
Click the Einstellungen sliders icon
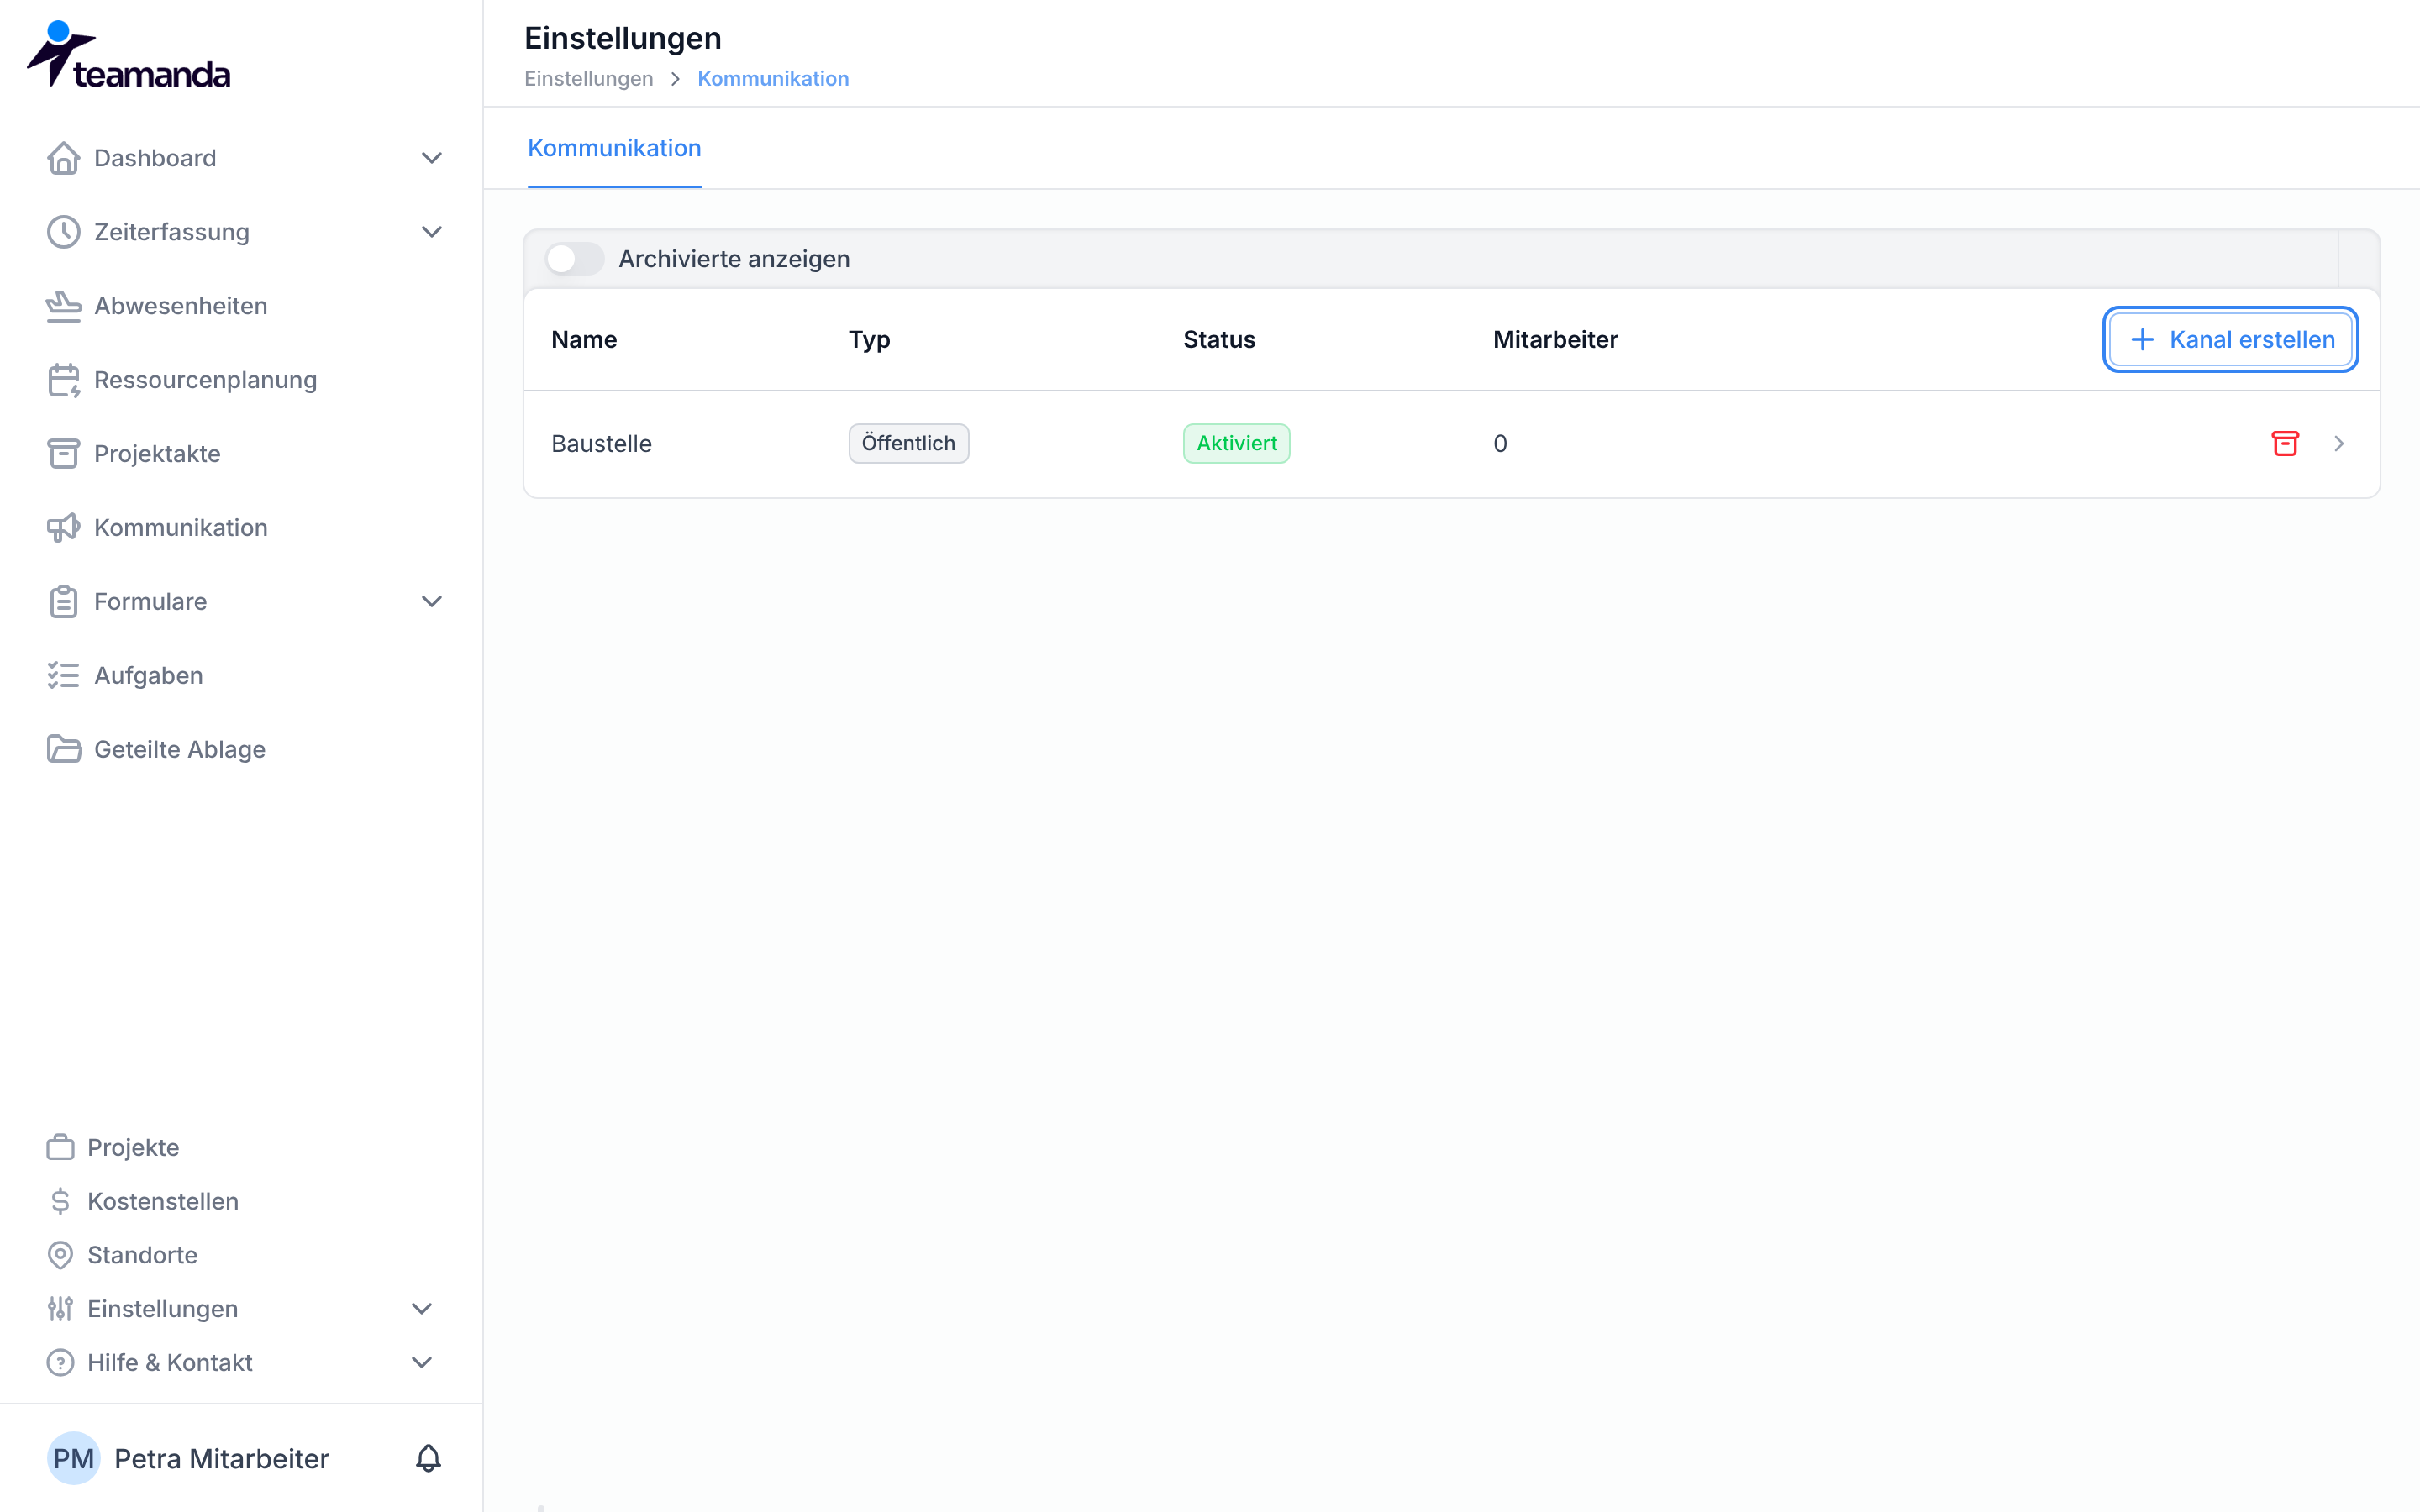point(60,1309)
